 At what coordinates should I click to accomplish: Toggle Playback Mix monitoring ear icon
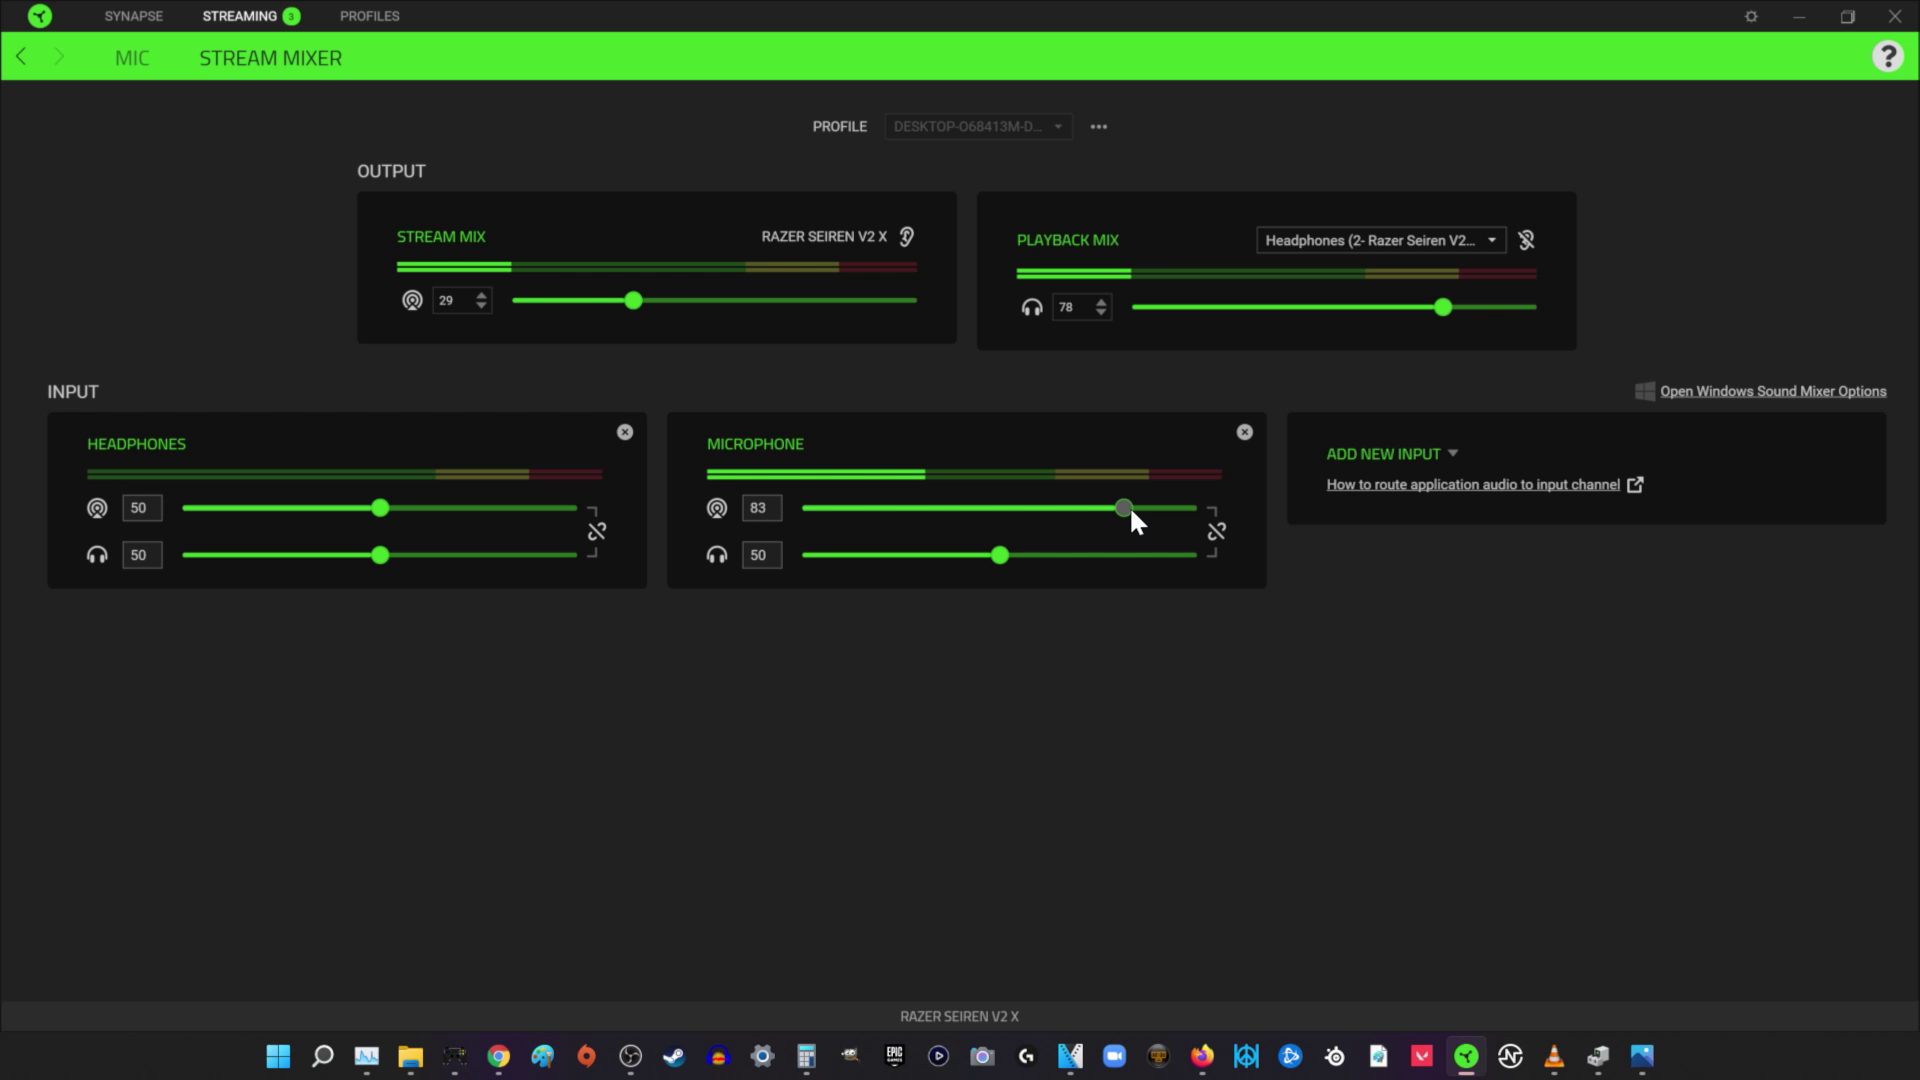[x=1526, y=240]
